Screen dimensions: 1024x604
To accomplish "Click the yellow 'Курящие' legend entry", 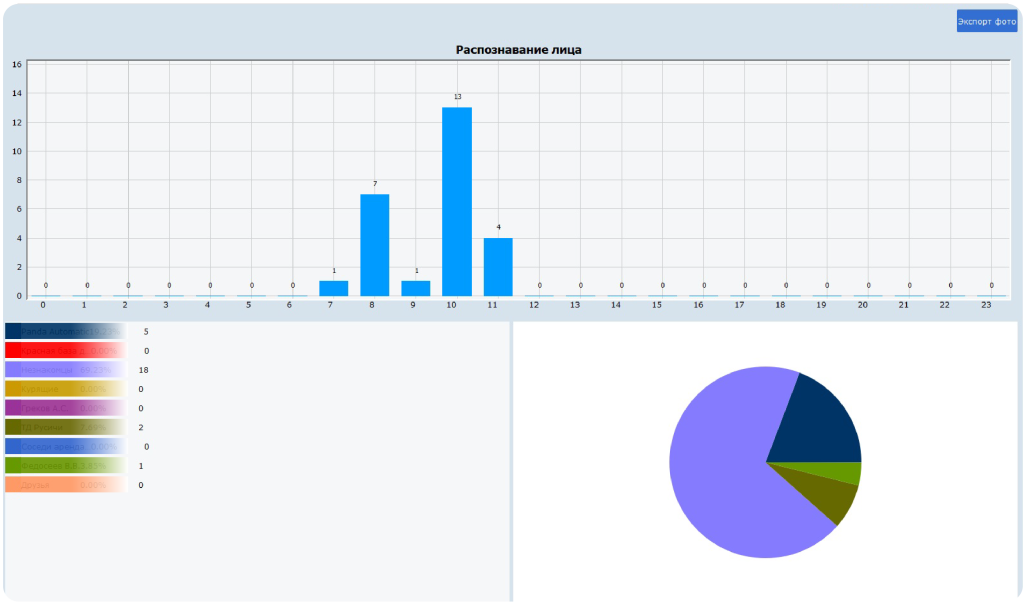I will (64, 389).
